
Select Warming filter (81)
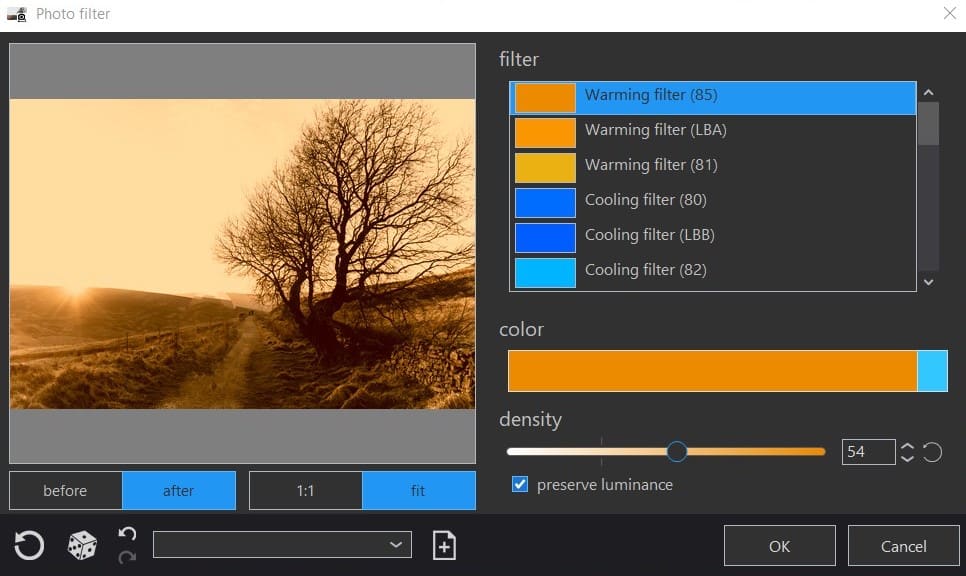click(713, 168)
